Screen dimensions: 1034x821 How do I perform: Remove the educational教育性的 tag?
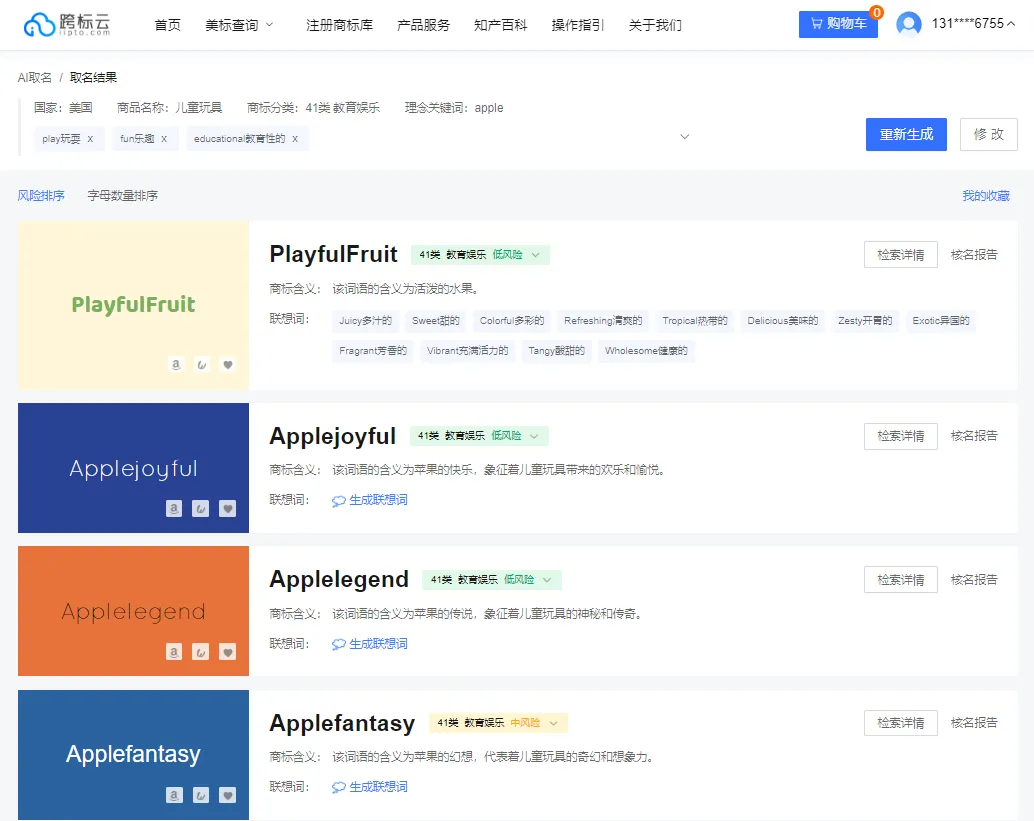(295, 139)
